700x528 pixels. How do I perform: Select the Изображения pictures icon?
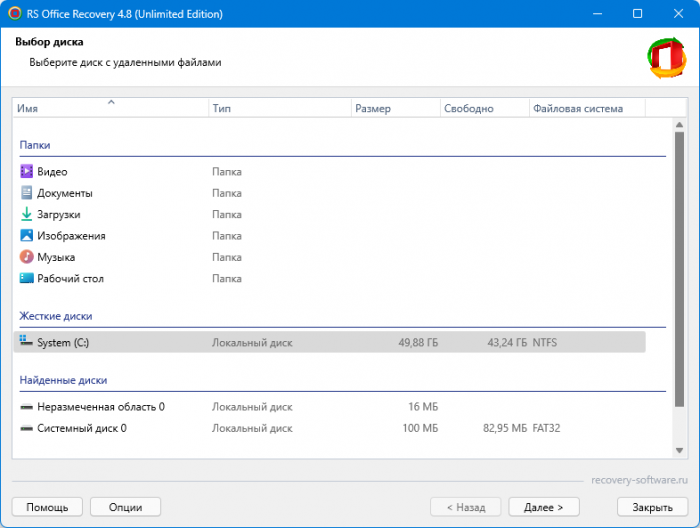(x=26, y=236)
